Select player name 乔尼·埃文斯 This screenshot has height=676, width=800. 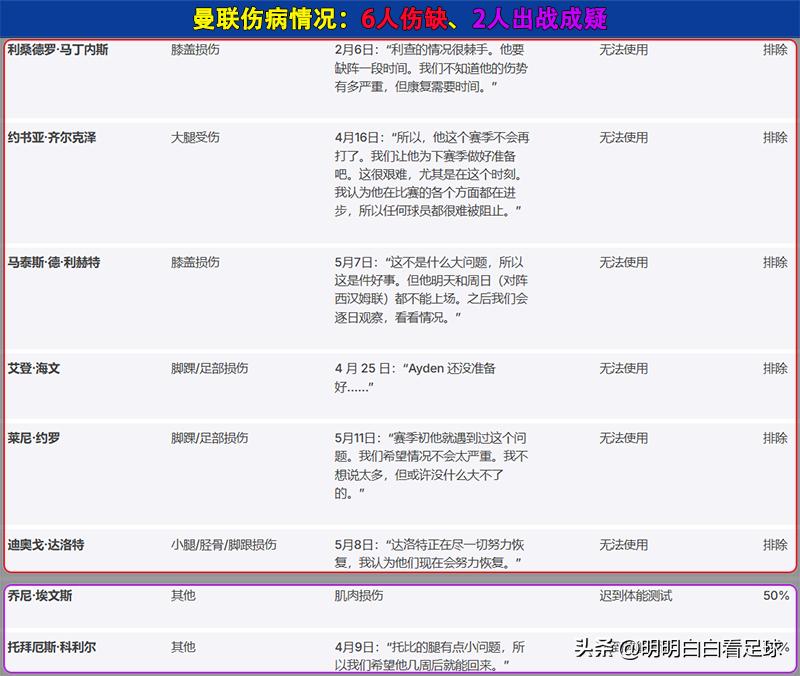click(x=40, y=595)
